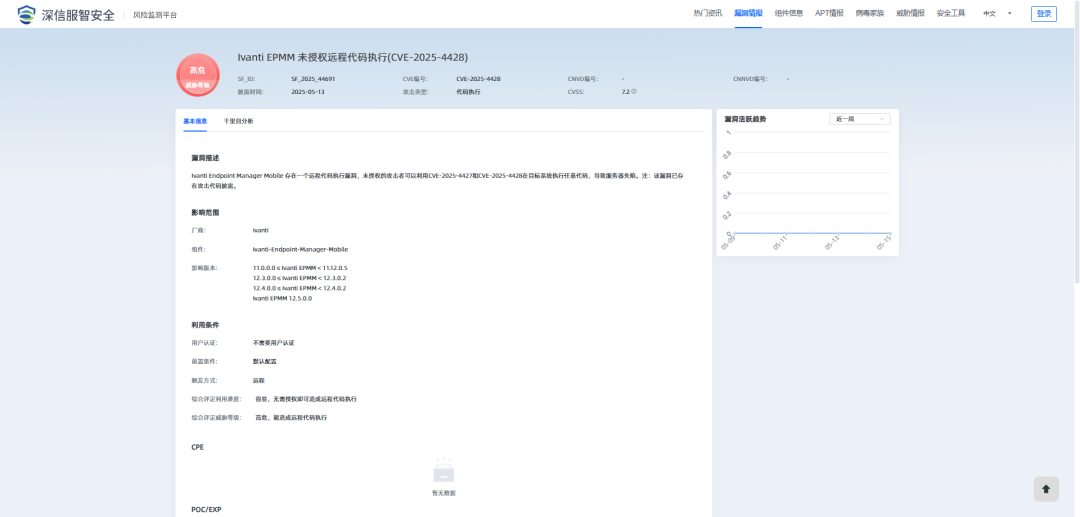The image size is (1080, 517).
Task: Click the 风险监测平台 header text
Action: 155,14
